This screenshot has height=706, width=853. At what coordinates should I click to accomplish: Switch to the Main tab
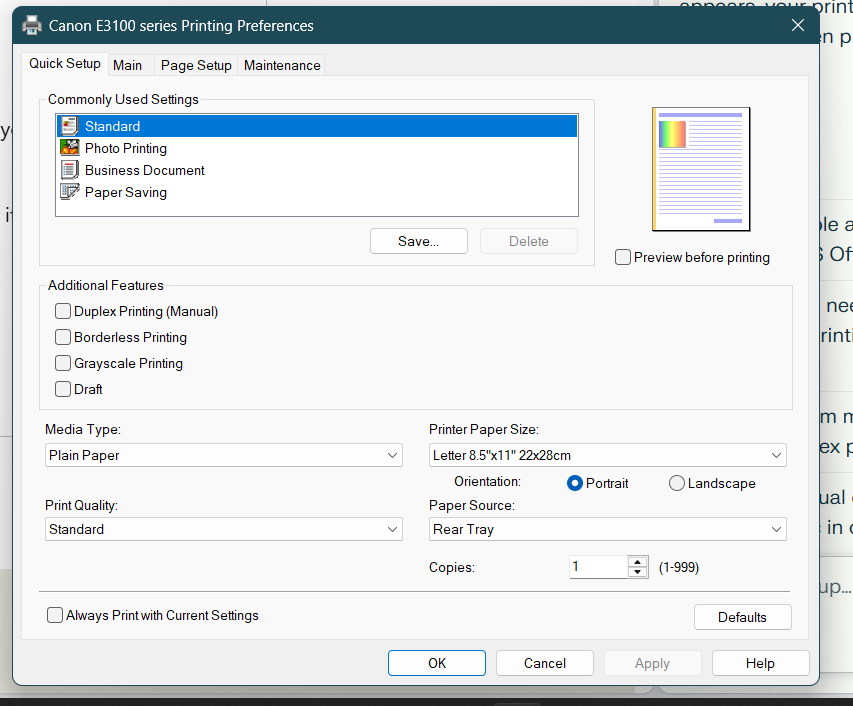[x=127, y=65]
